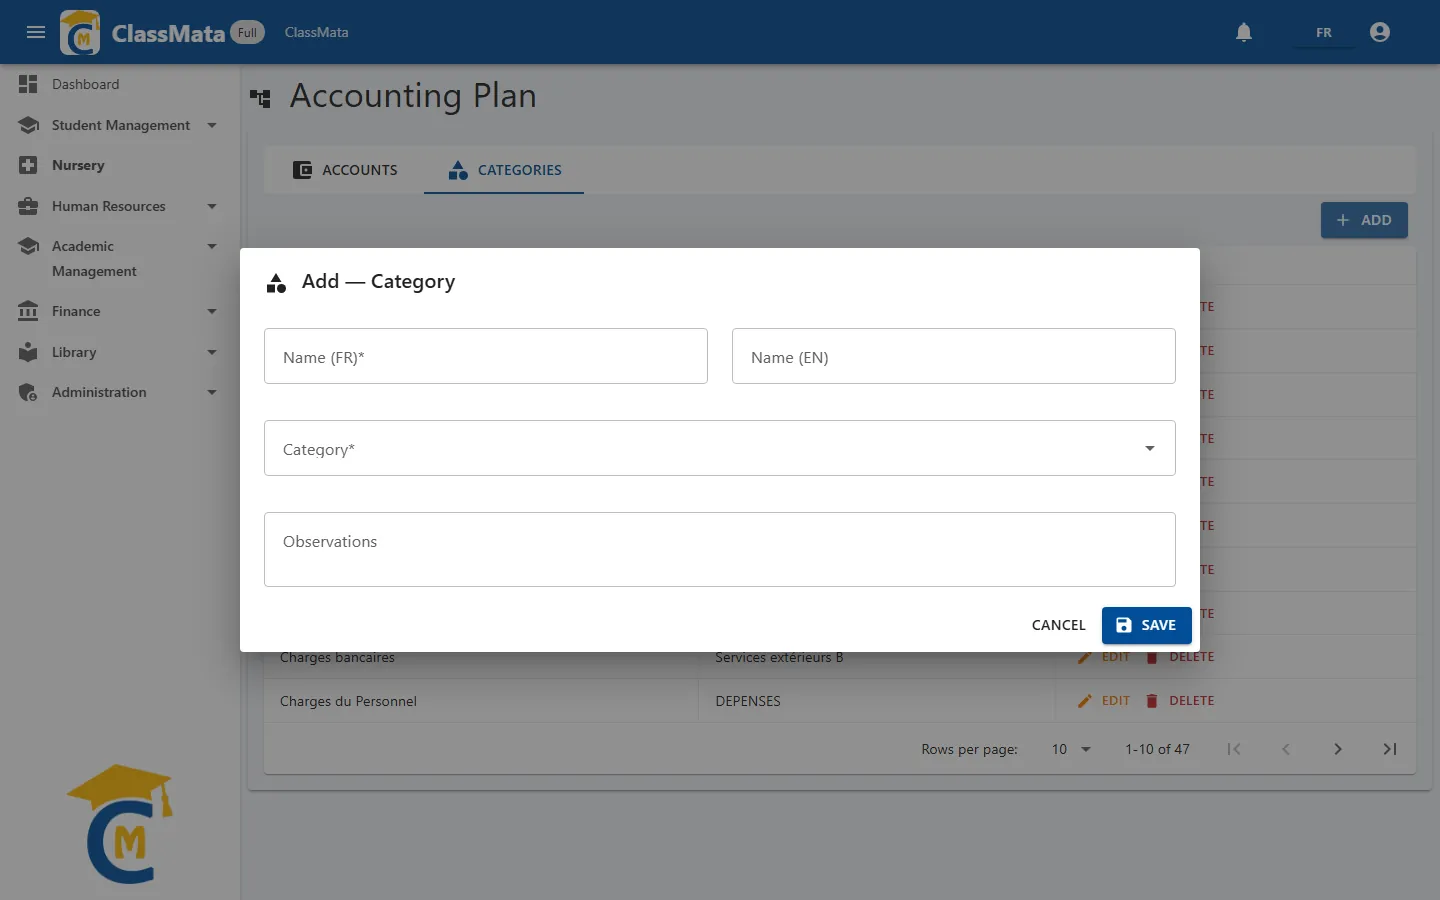
Task: Click the 'Charges bancaires' table cell
Action: tap(337, 657)
